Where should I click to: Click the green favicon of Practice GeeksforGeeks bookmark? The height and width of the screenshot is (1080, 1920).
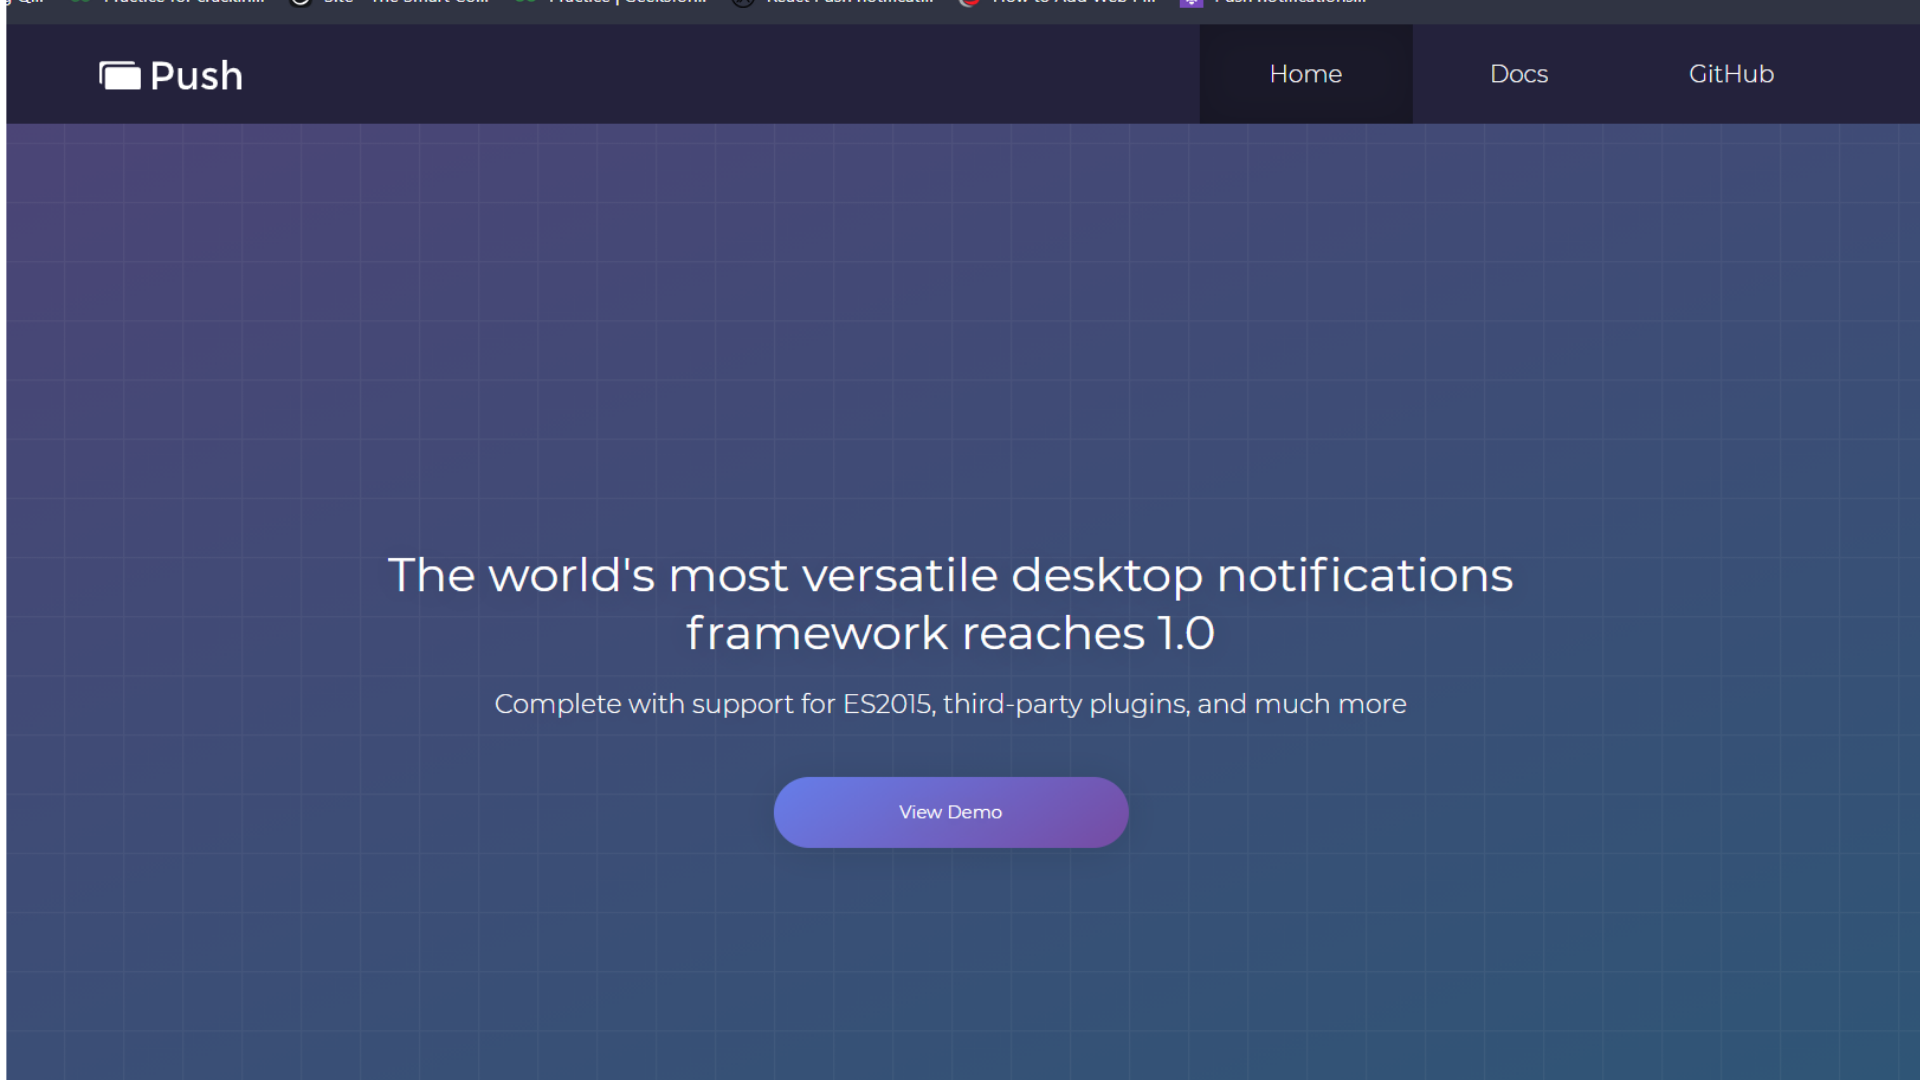point(525,2)
